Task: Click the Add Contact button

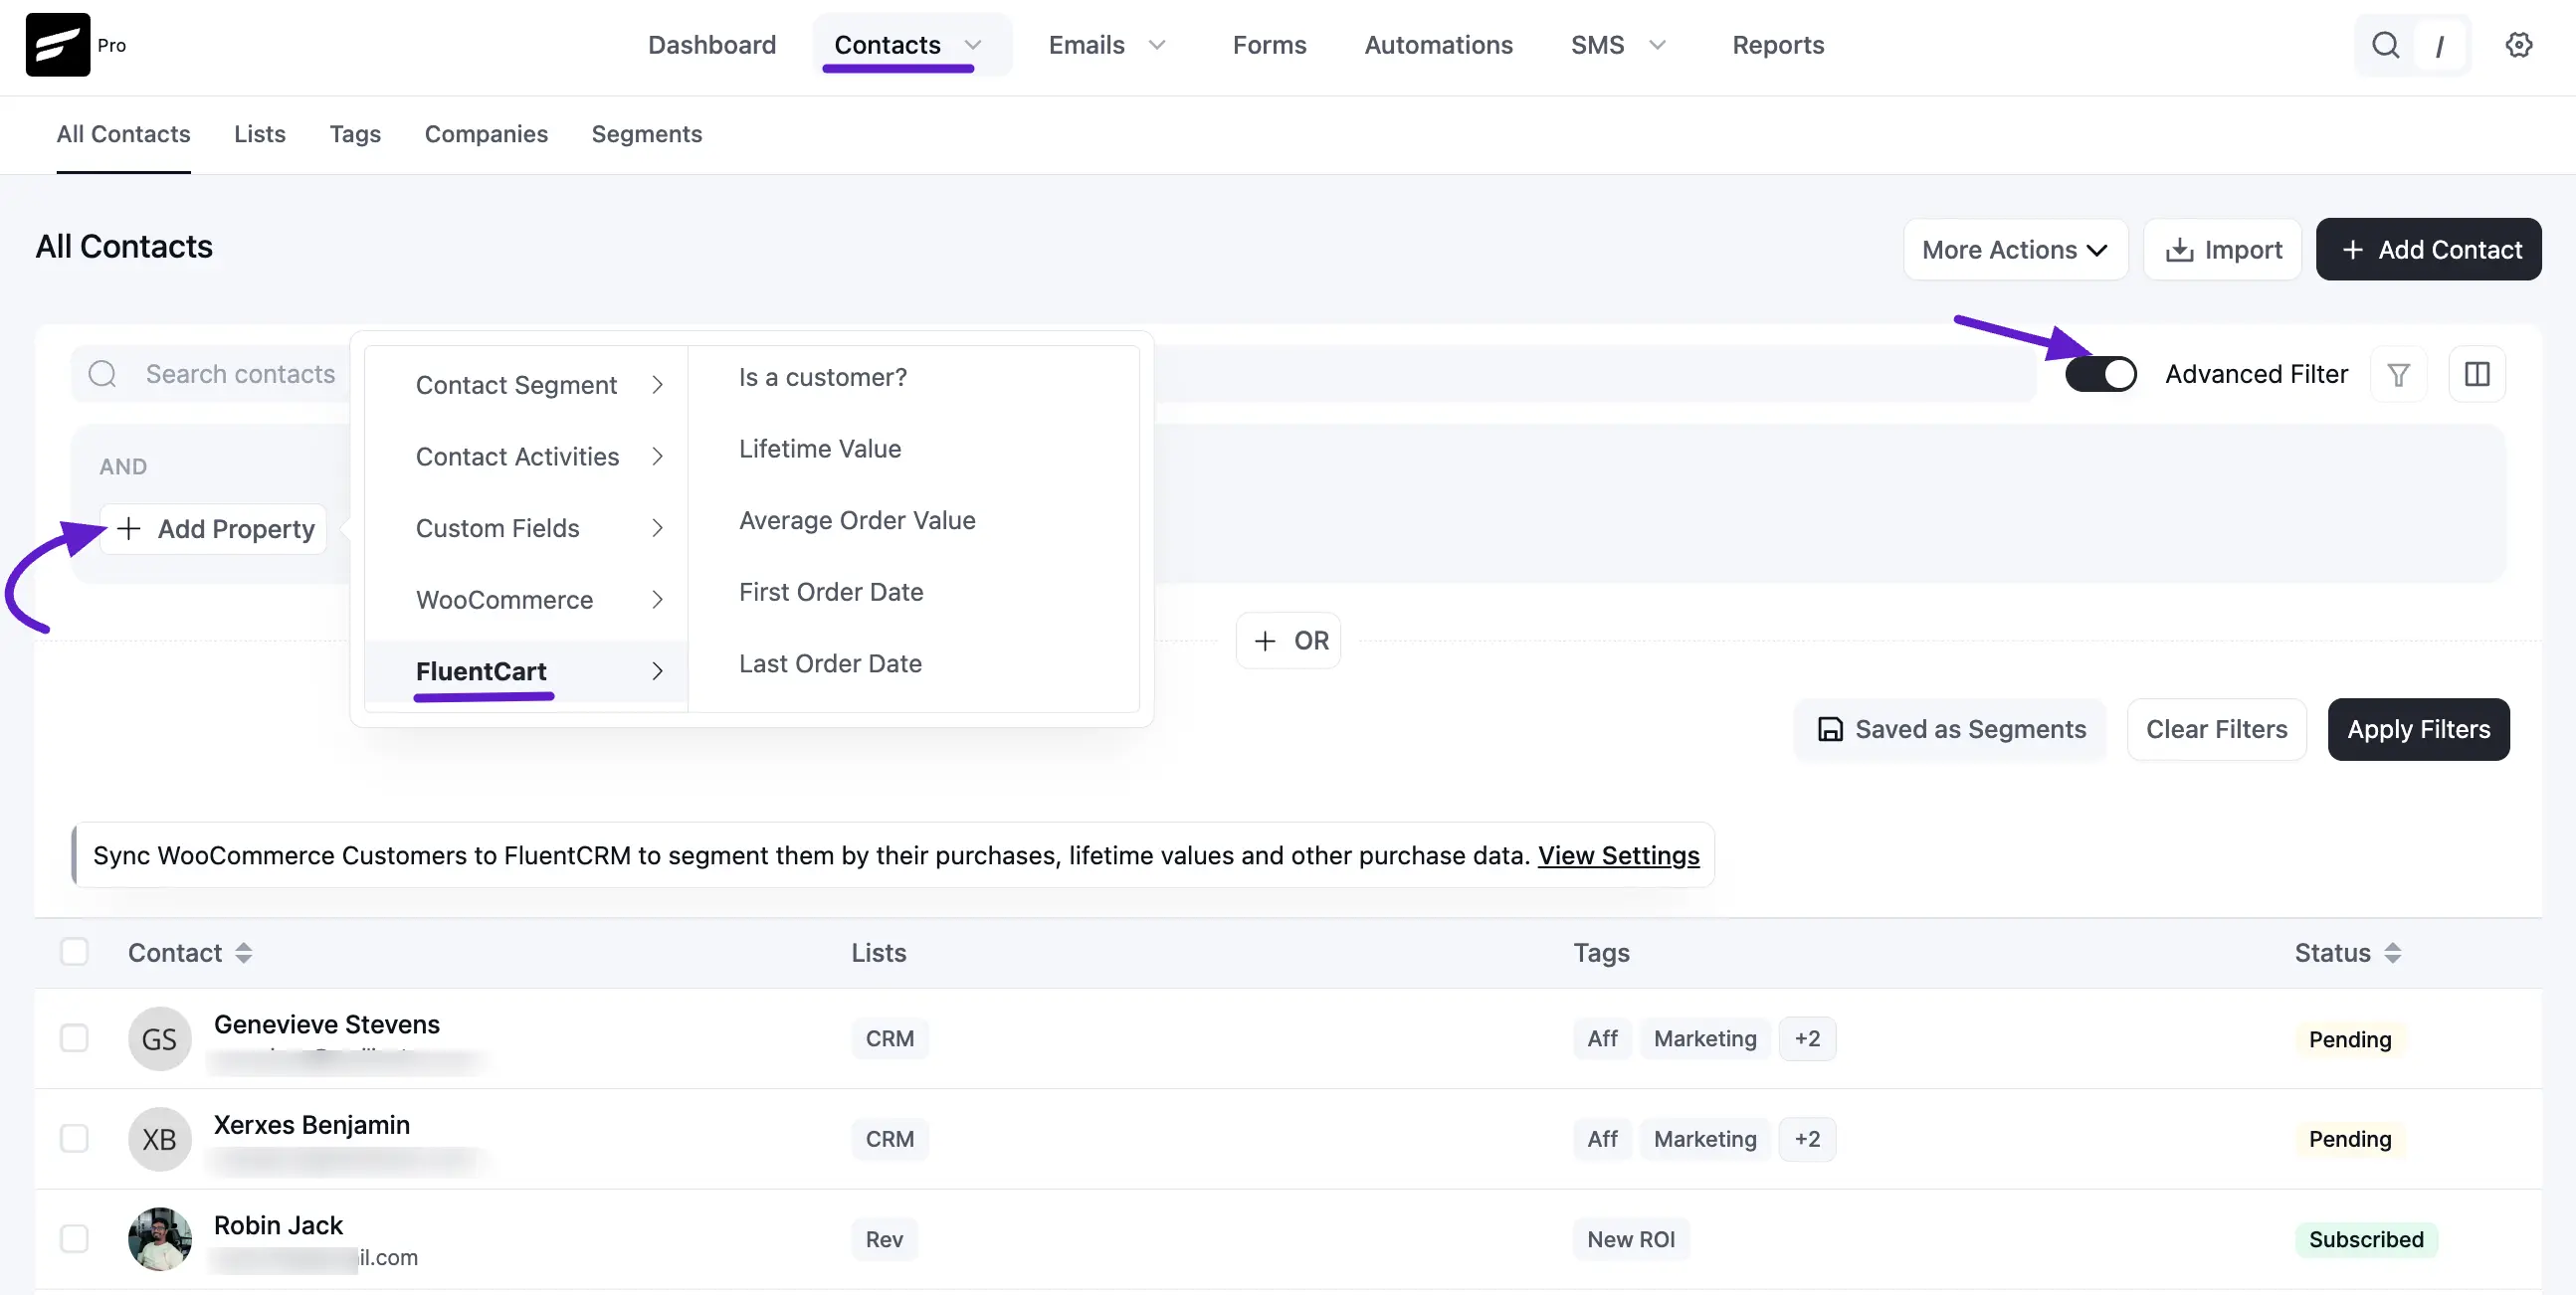Action: pos(2429,249)
